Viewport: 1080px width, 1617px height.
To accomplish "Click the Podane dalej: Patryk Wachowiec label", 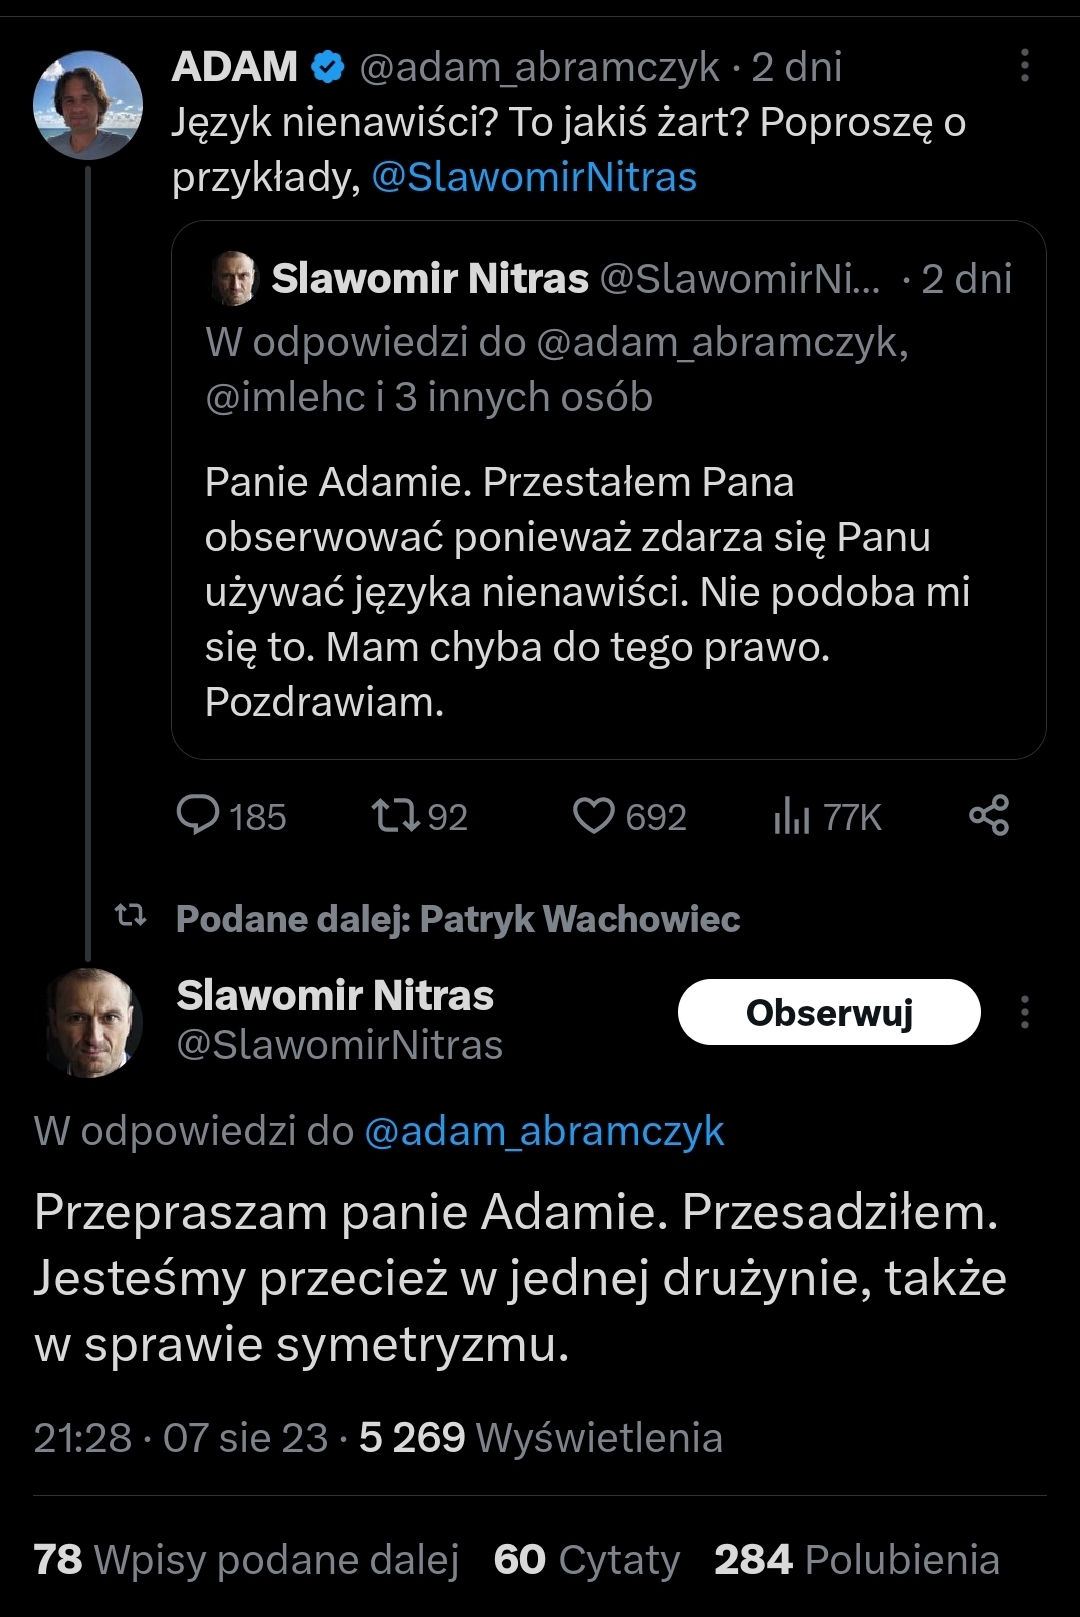I will (x=457, y=918).
